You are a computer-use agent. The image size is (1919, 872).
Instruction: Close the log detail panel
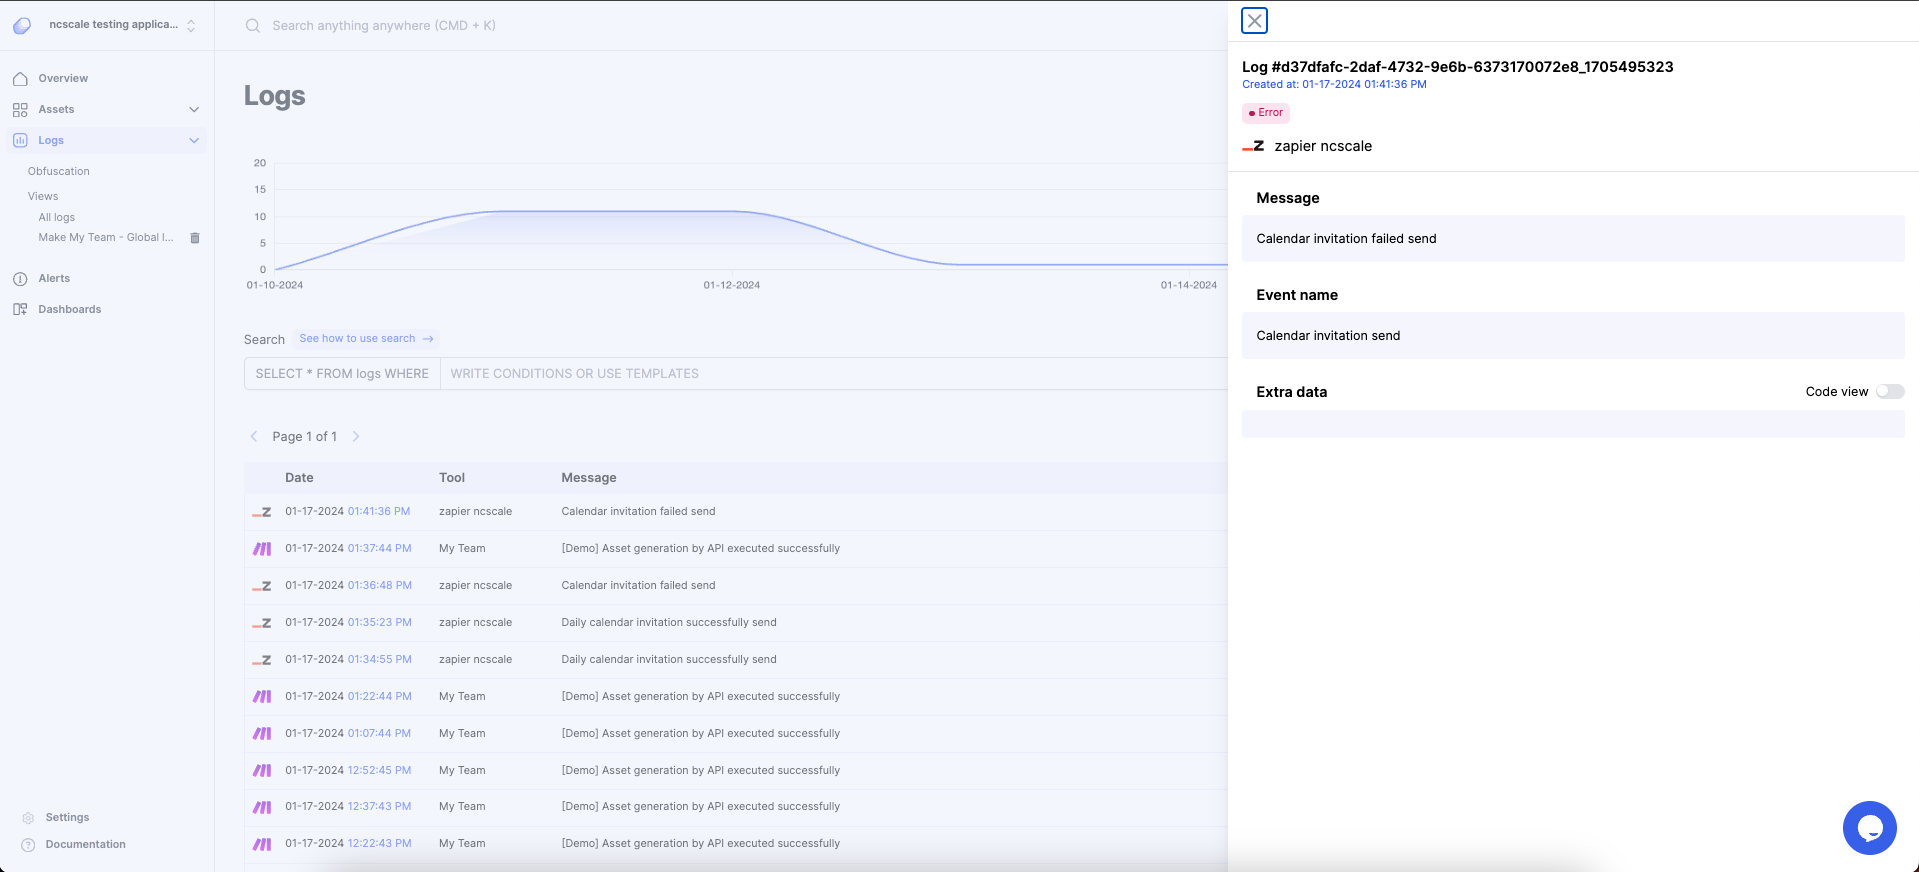click(x=1254, y=21)
